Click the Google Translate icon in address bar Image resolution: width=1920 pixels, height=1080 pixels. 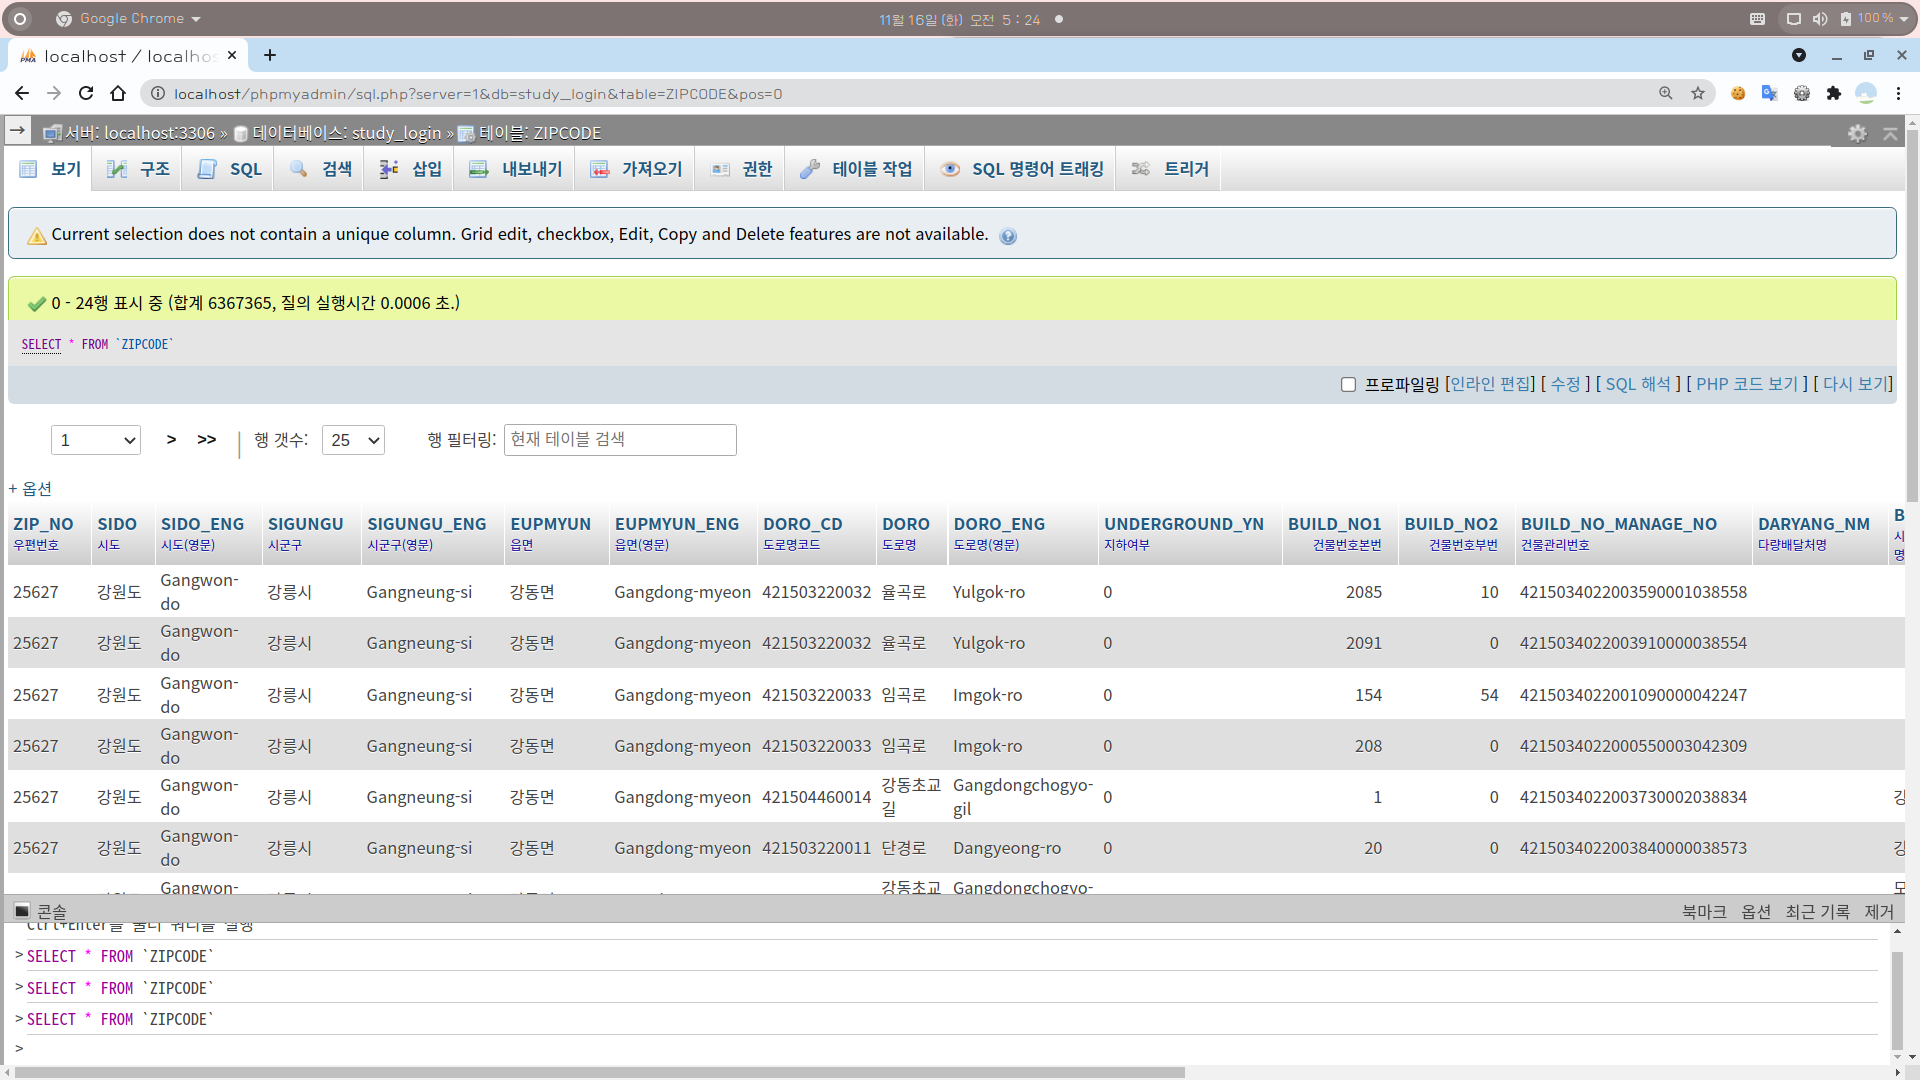click(x=1769, y=93)
